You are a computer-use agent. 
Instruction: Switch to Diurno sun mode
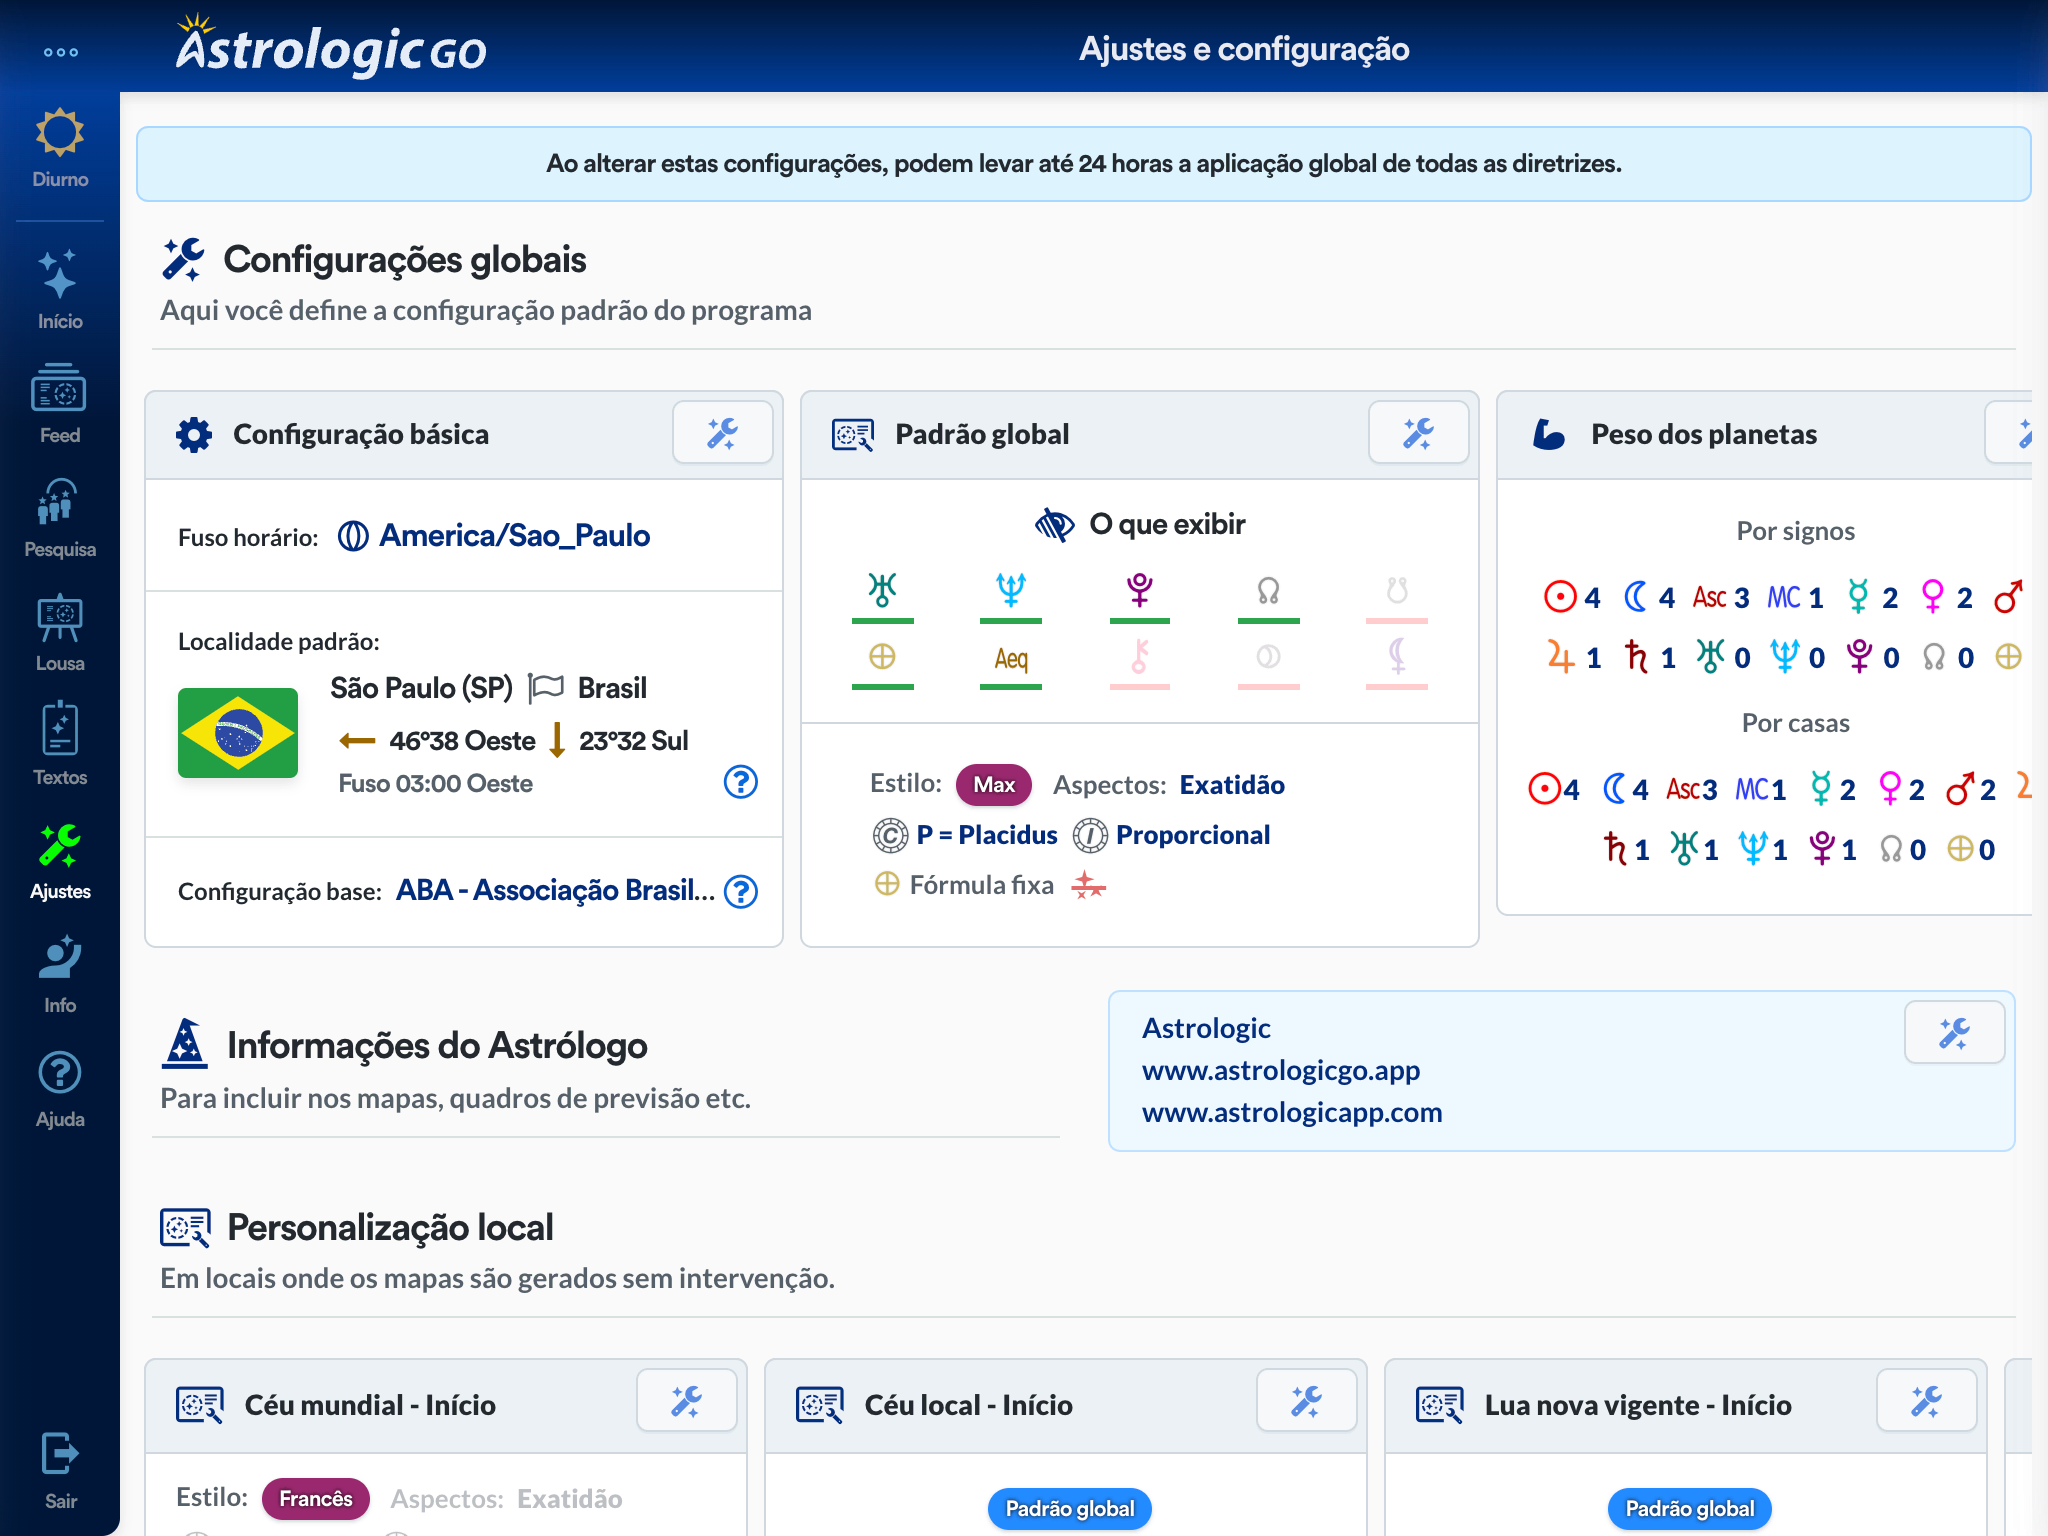[x=60, y=148]
